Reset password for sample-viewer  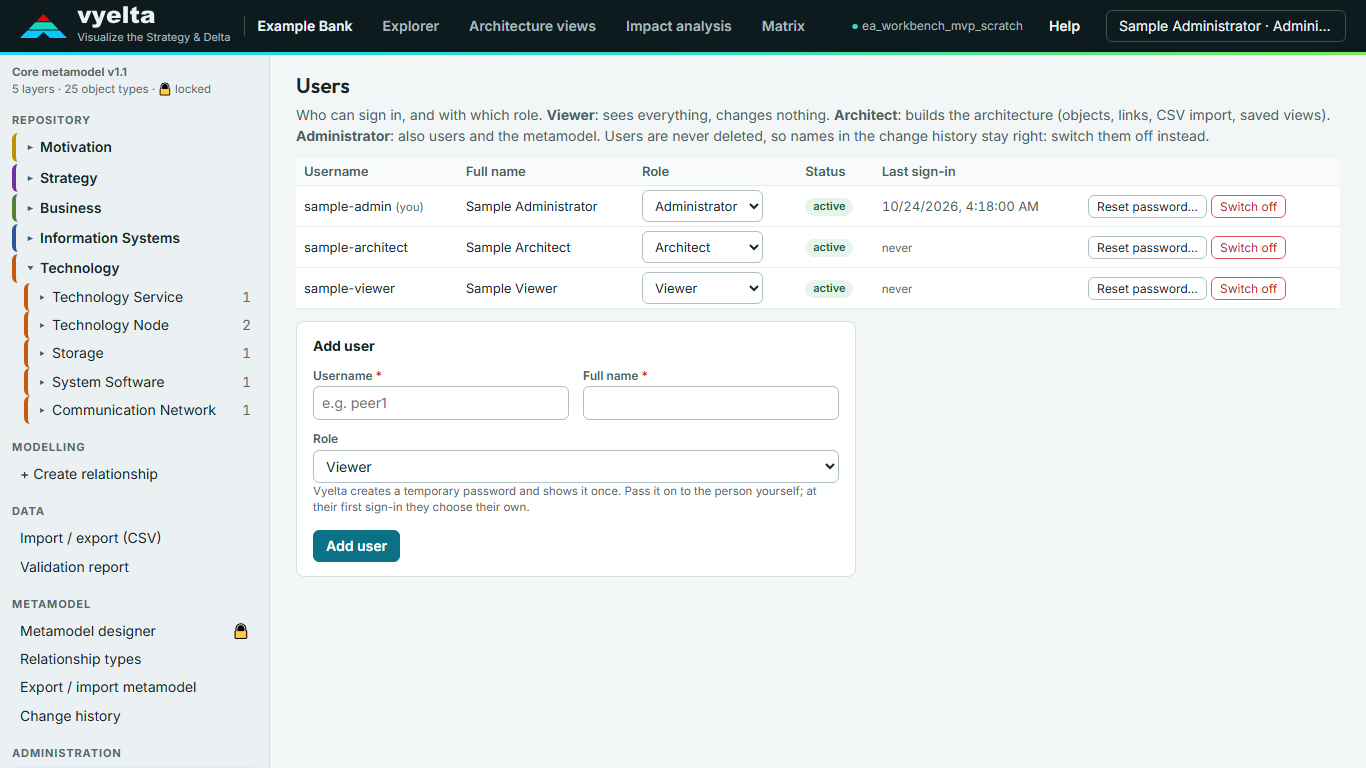point(1147,289)
